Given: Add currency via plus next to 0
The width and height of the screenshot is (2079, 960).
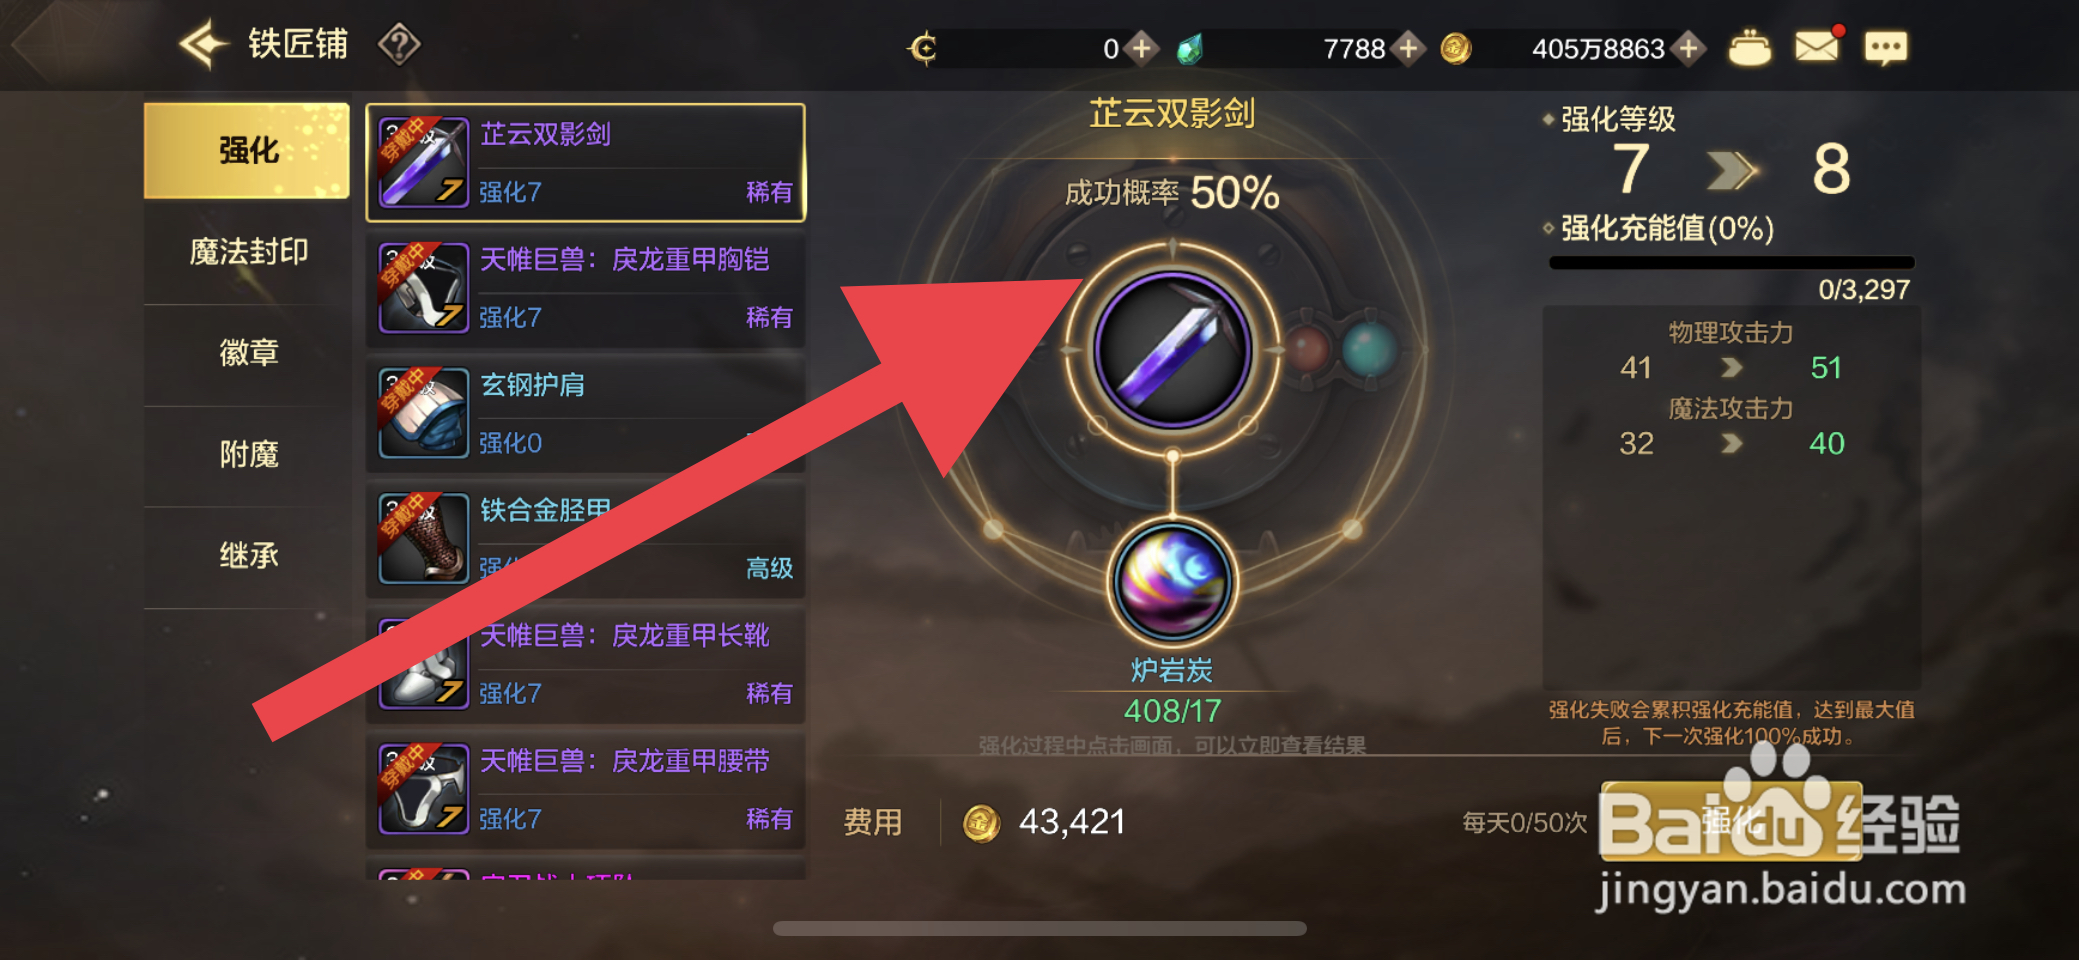Looking at the screenshot, I should tap(1141, 48).
